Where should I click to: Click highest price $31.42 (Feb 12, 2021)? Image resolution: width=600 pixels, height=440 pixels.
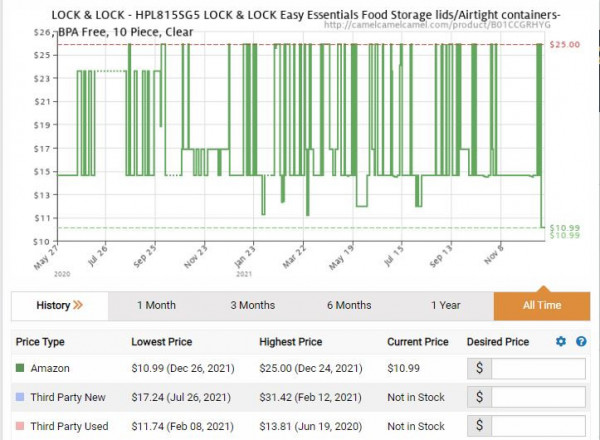[310, 397]
